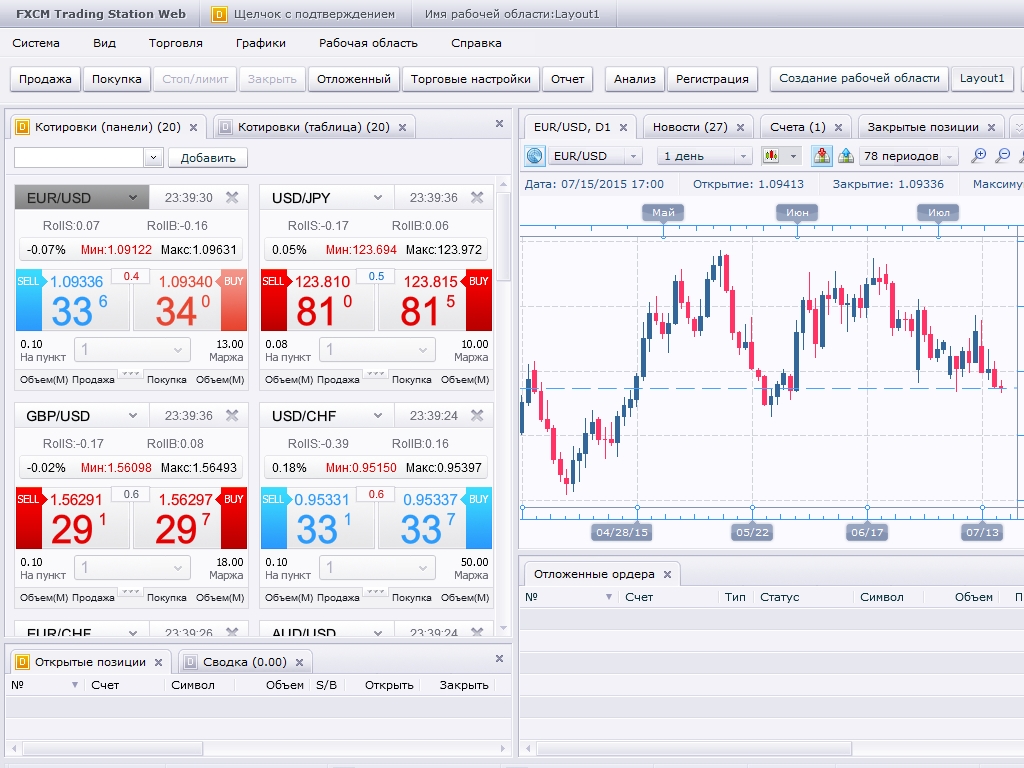Open the chart type dropdown with candlestick icon
1024x768 pixels.
(x=781, y=156)
